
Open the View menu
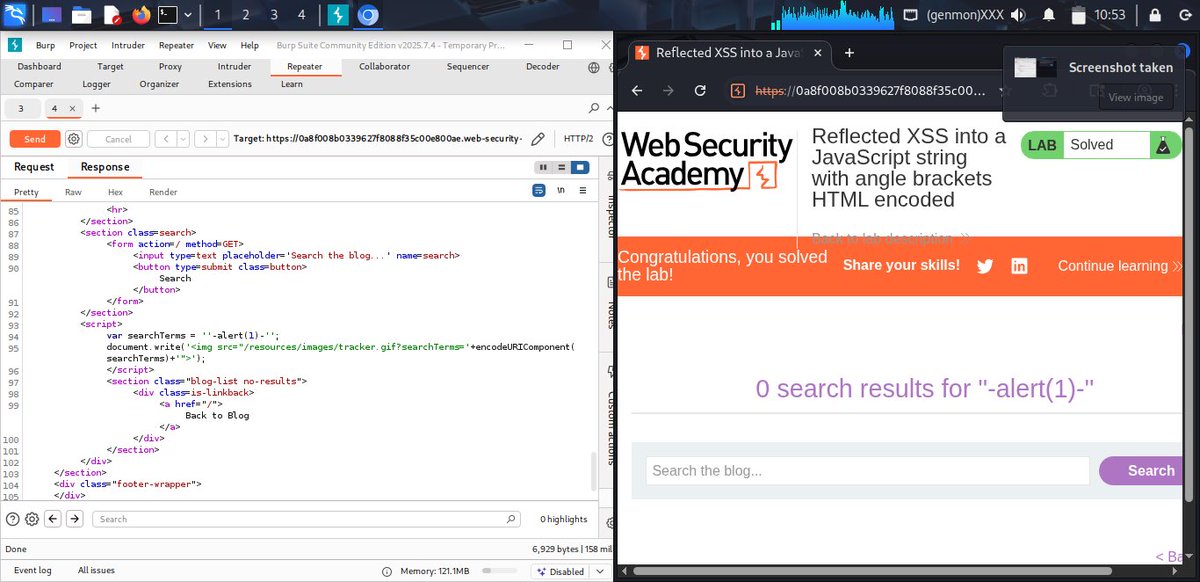217,45
